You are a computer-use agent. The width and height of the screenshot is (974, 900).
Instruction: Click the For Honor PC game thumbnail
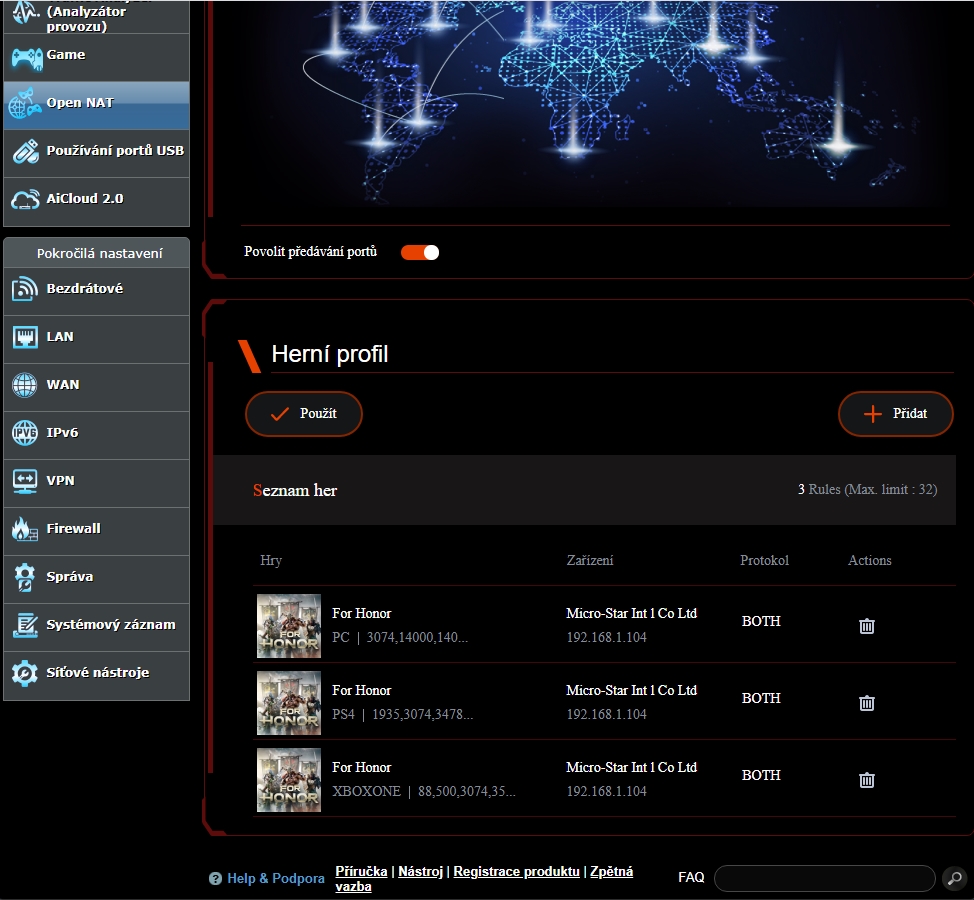pyautogui.click(x=289, y=626)
